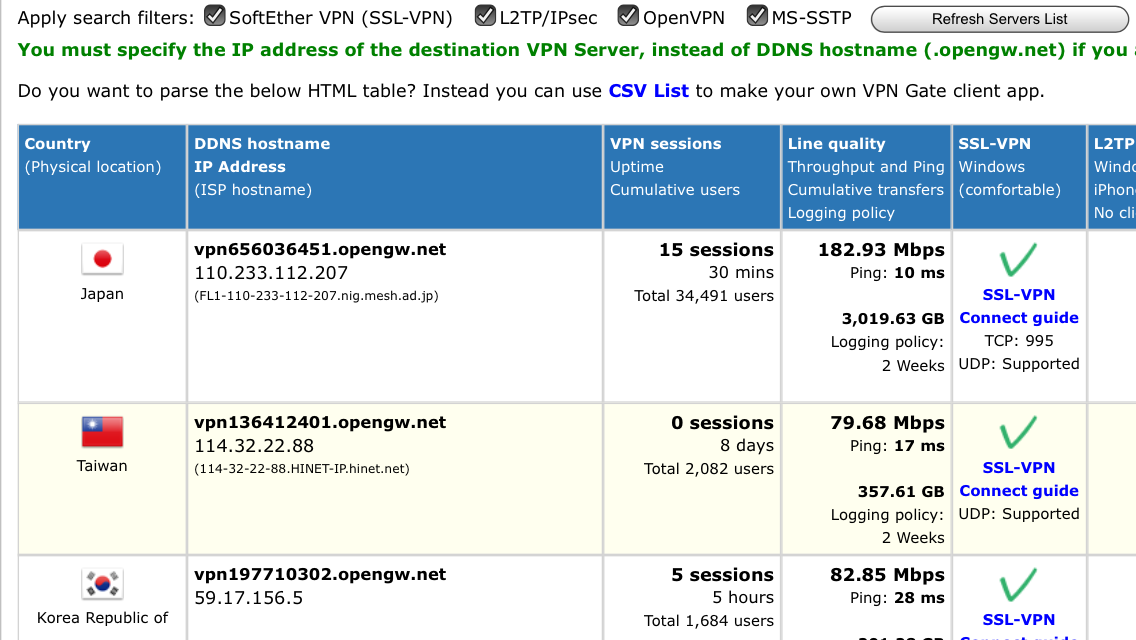Image resolution: width=1136 pixels, height=640 pixels.
Task: Click the SSL-VPN link in Korea row
Action: pos(1018,620)
